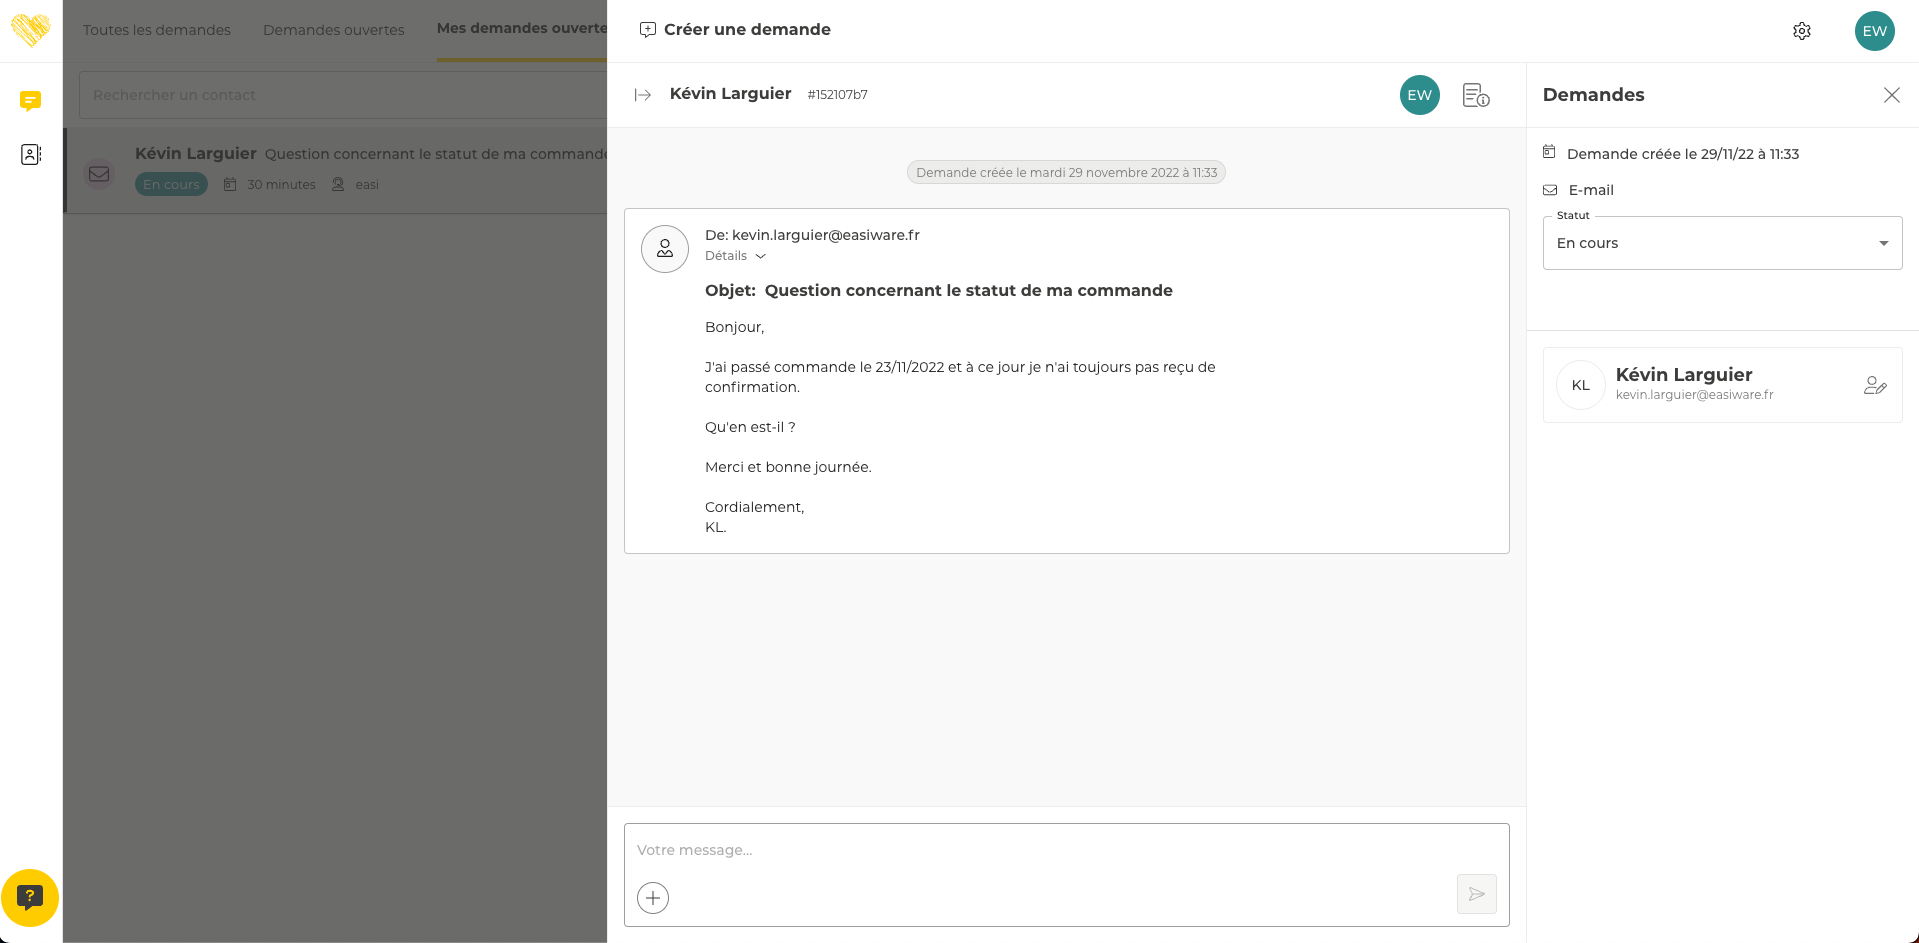Click the yellow heart app logo
1919x943 pixels.
point(30,30)
